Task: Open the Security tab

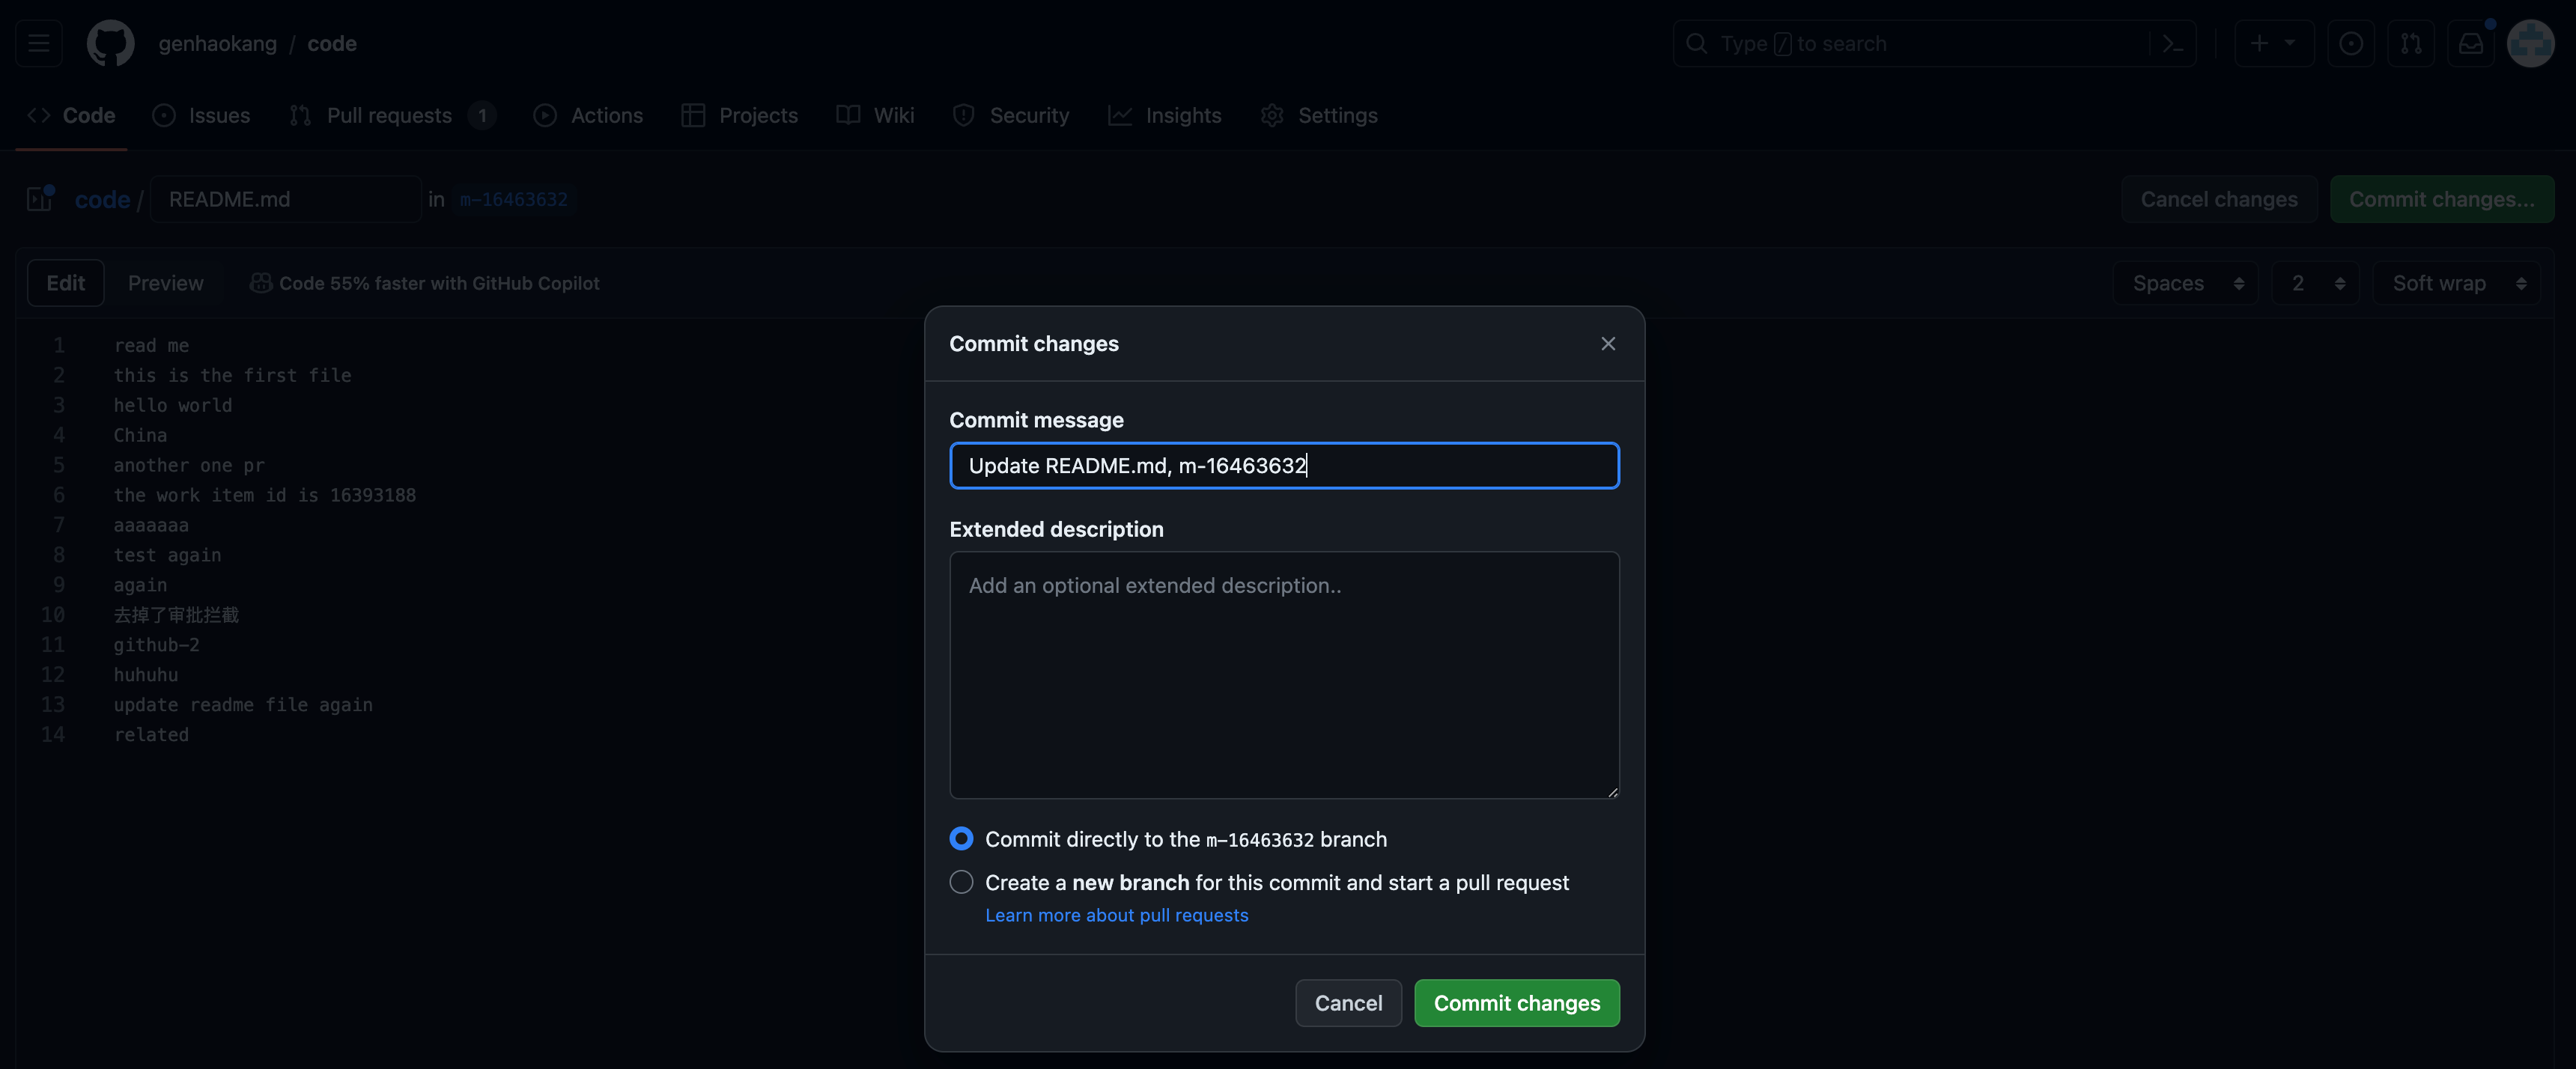Action: click(x=1011, y=115)
